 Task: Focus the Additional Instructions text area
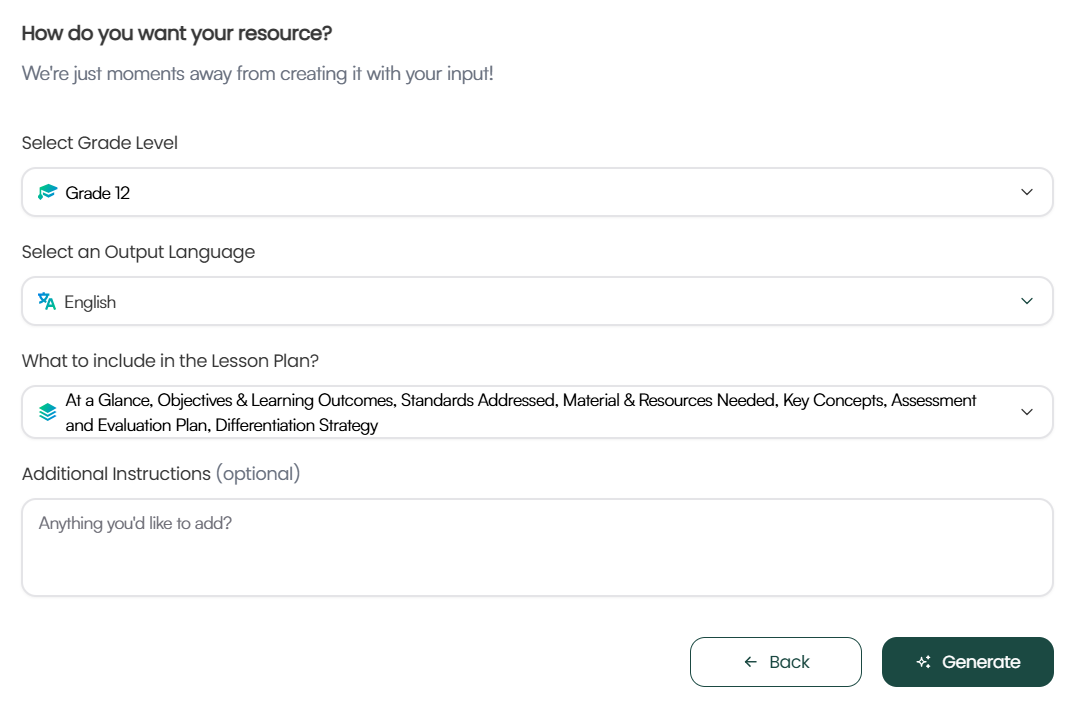pos(537,547)
